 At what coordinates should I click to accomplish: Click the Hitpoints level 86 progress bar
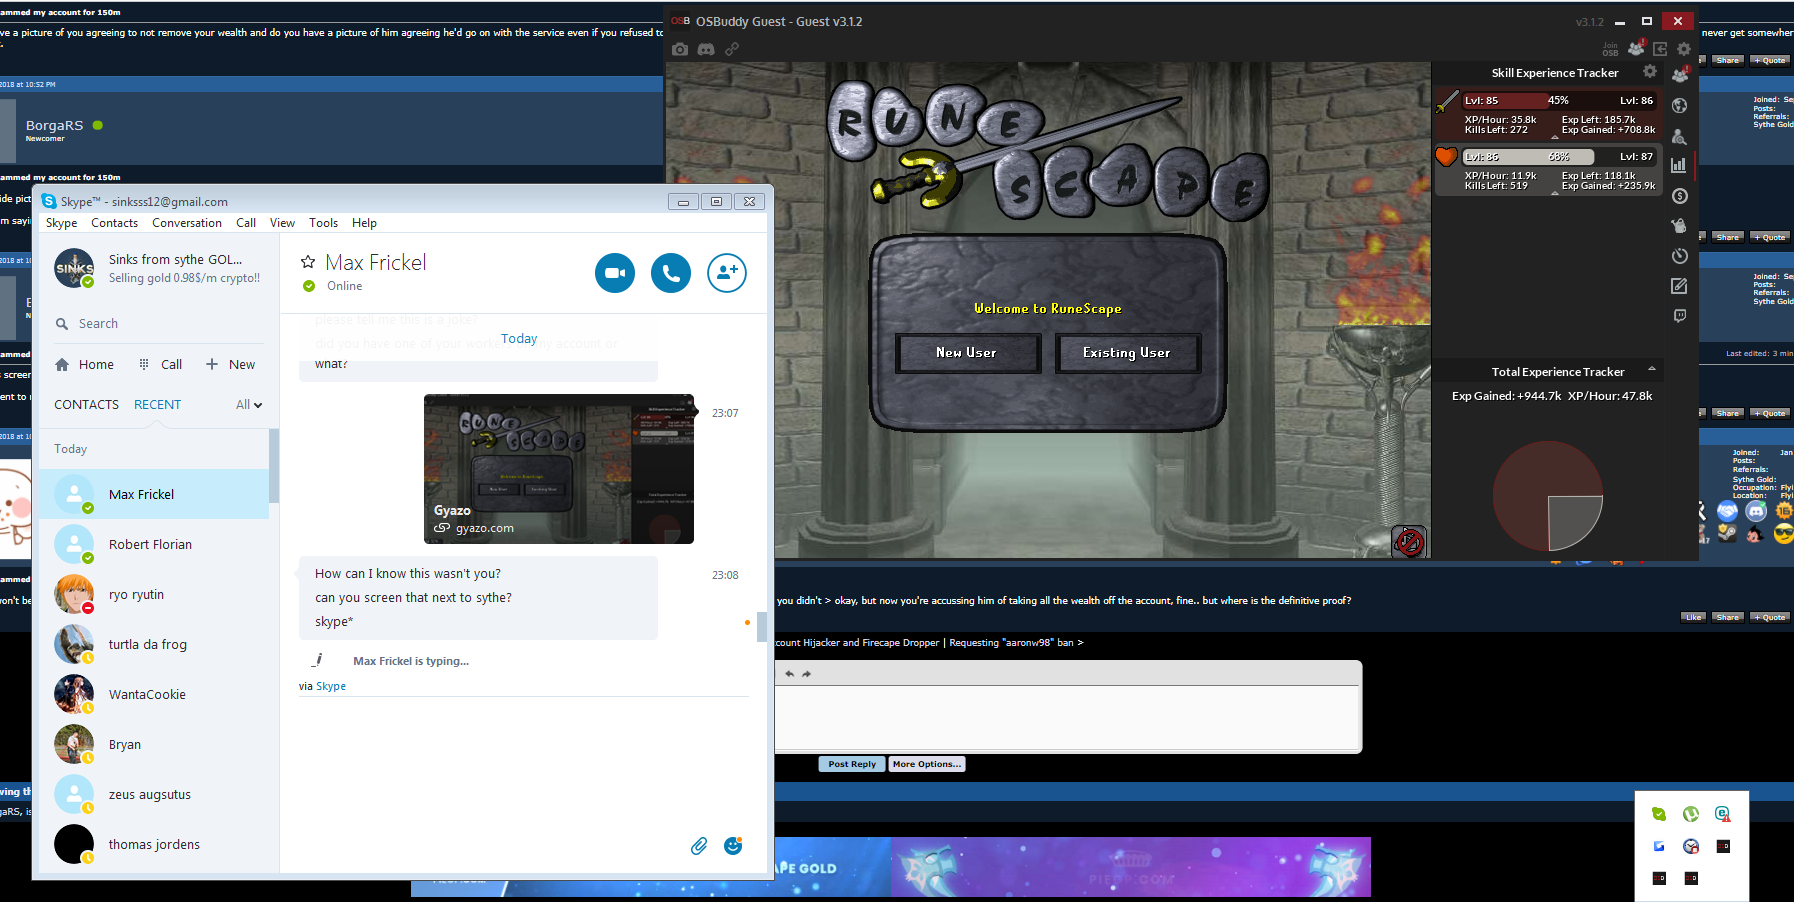1559,156
